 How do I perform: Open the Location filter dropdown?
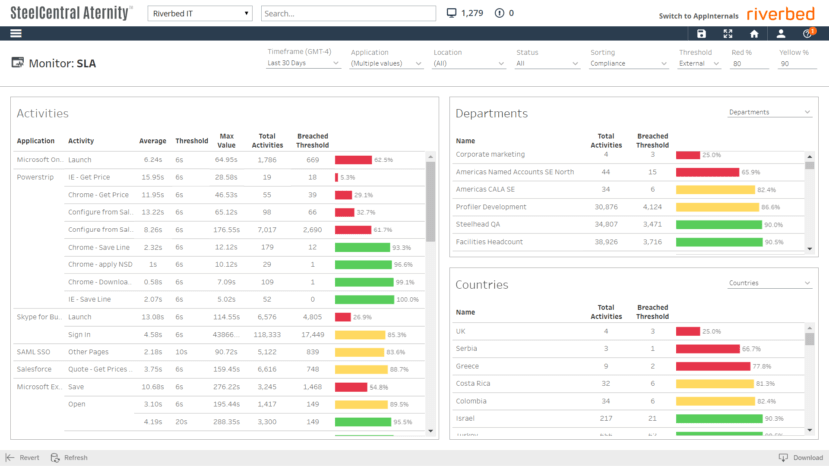(468, 63)
